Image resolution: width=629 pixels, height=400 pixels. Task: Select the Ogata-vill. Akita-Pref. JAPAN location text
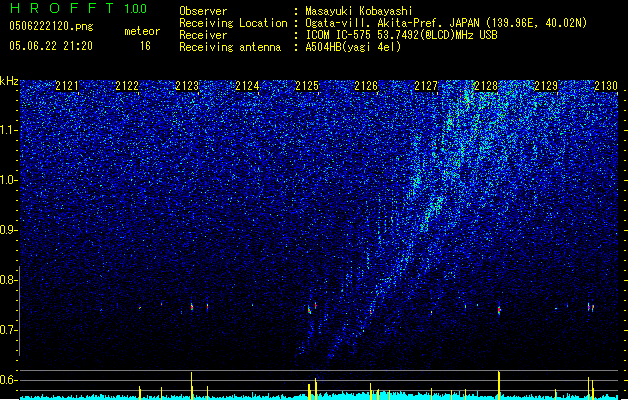click(x=446, y=23)
